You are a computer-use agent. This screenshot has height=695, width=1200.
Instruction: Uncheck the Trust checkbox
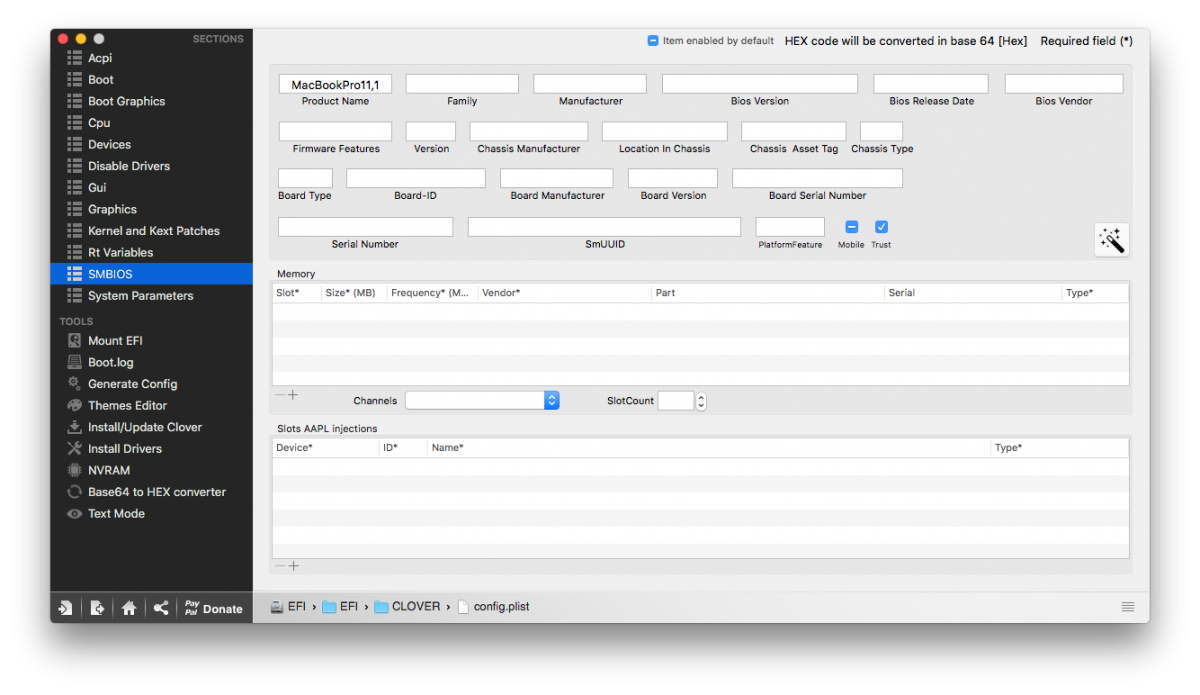pos(881,227)
